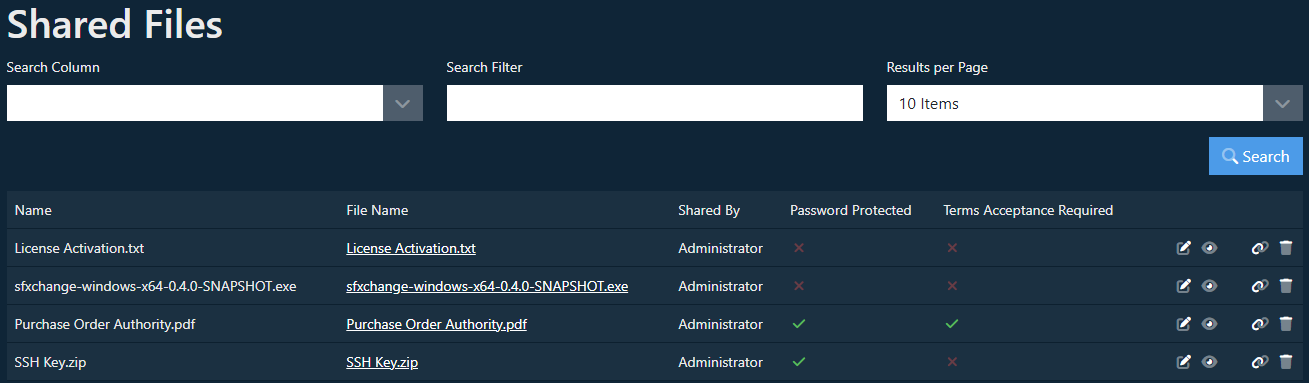Delete the sfxchange-windows-x64 SNAPSHOT.exe share
Viewport: 1309px width, 383px height.
(1286, 286)
